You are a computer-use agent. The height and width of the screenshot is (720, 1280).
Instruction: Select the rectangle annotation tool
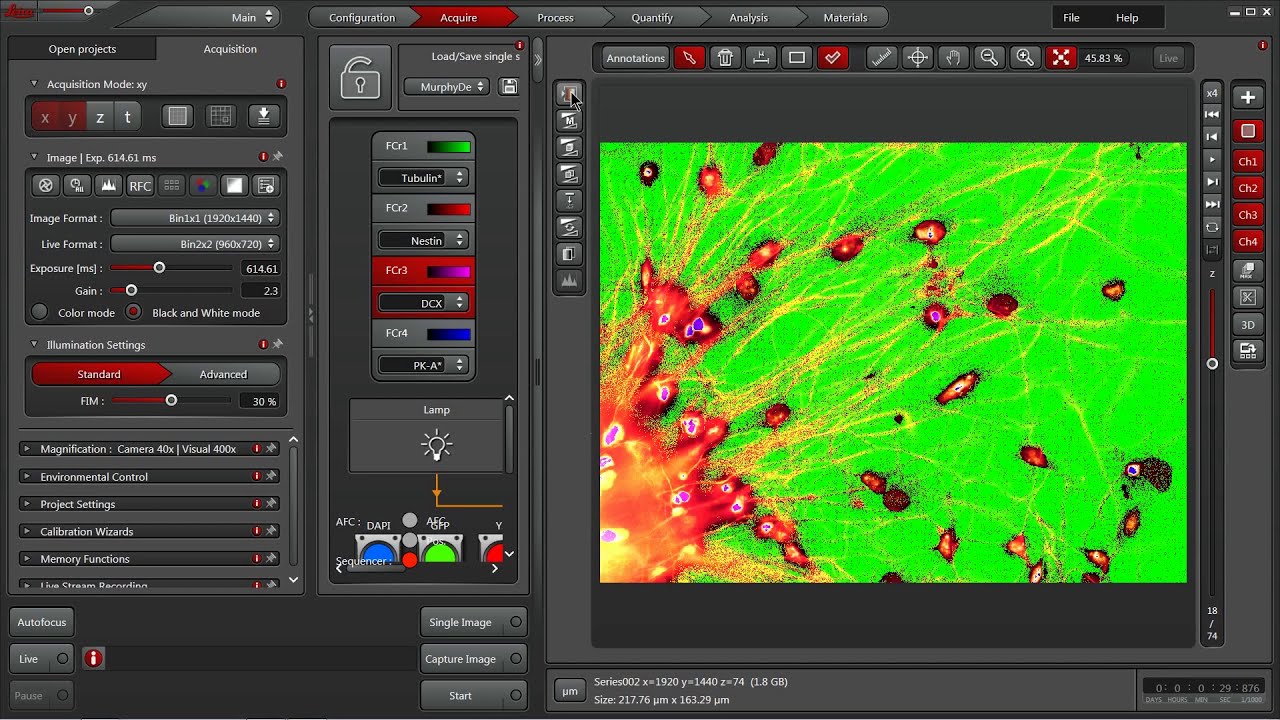pos(797,58)
